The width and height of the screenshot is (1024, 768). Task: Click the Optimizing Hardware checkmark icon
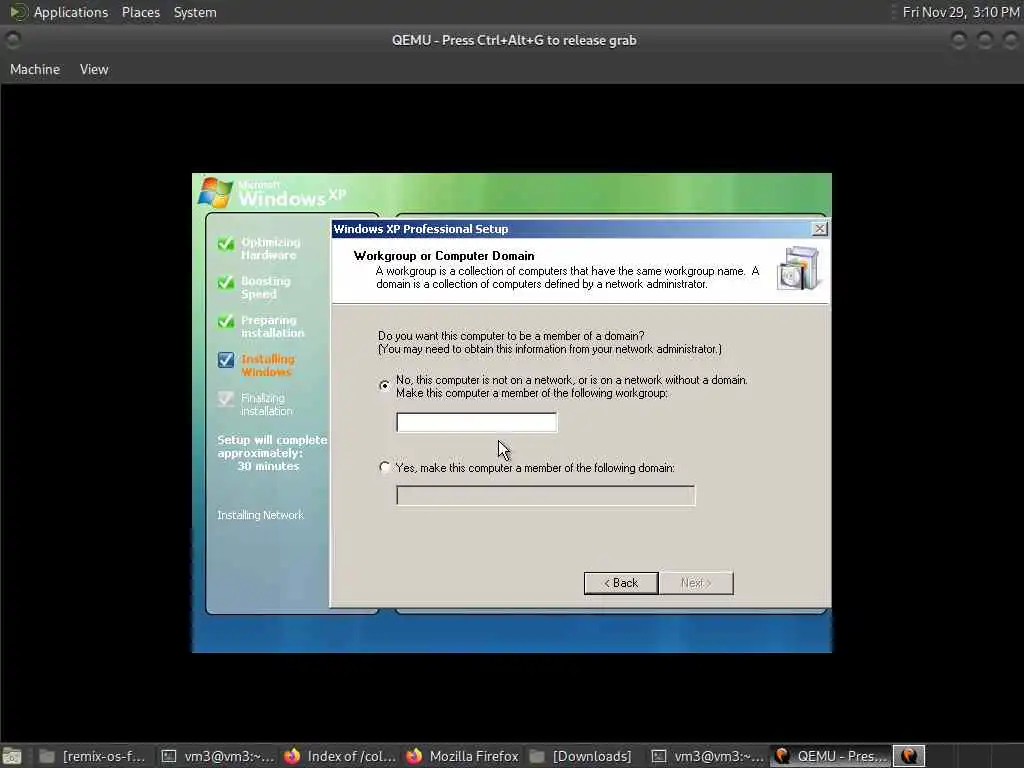pos(226,244)
